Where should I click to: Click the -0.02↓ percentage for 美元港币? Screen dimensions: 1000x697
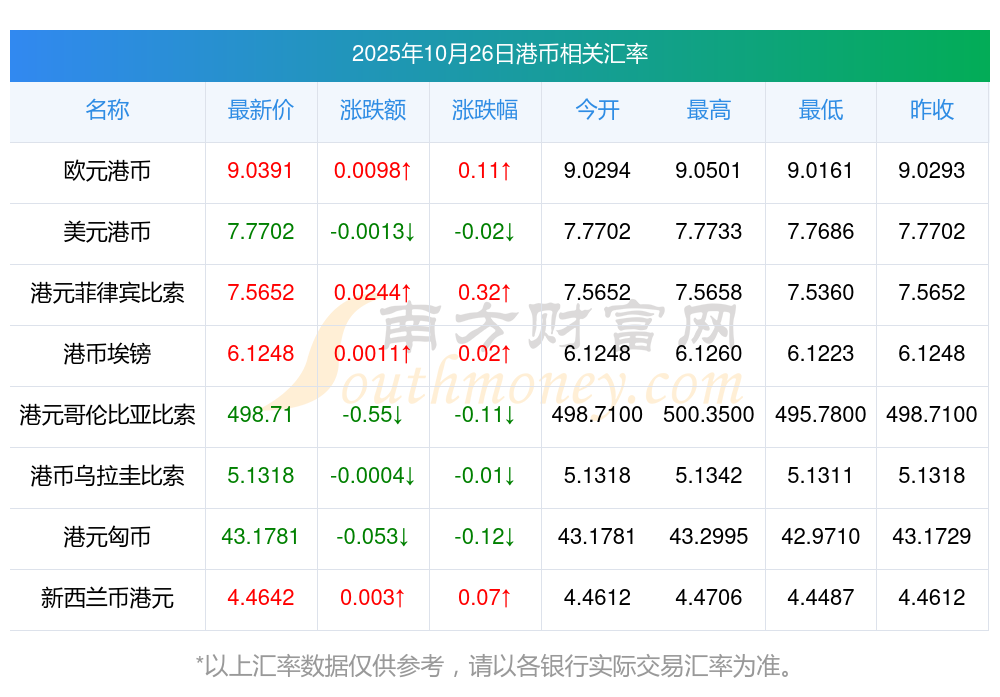pos(485,231)
